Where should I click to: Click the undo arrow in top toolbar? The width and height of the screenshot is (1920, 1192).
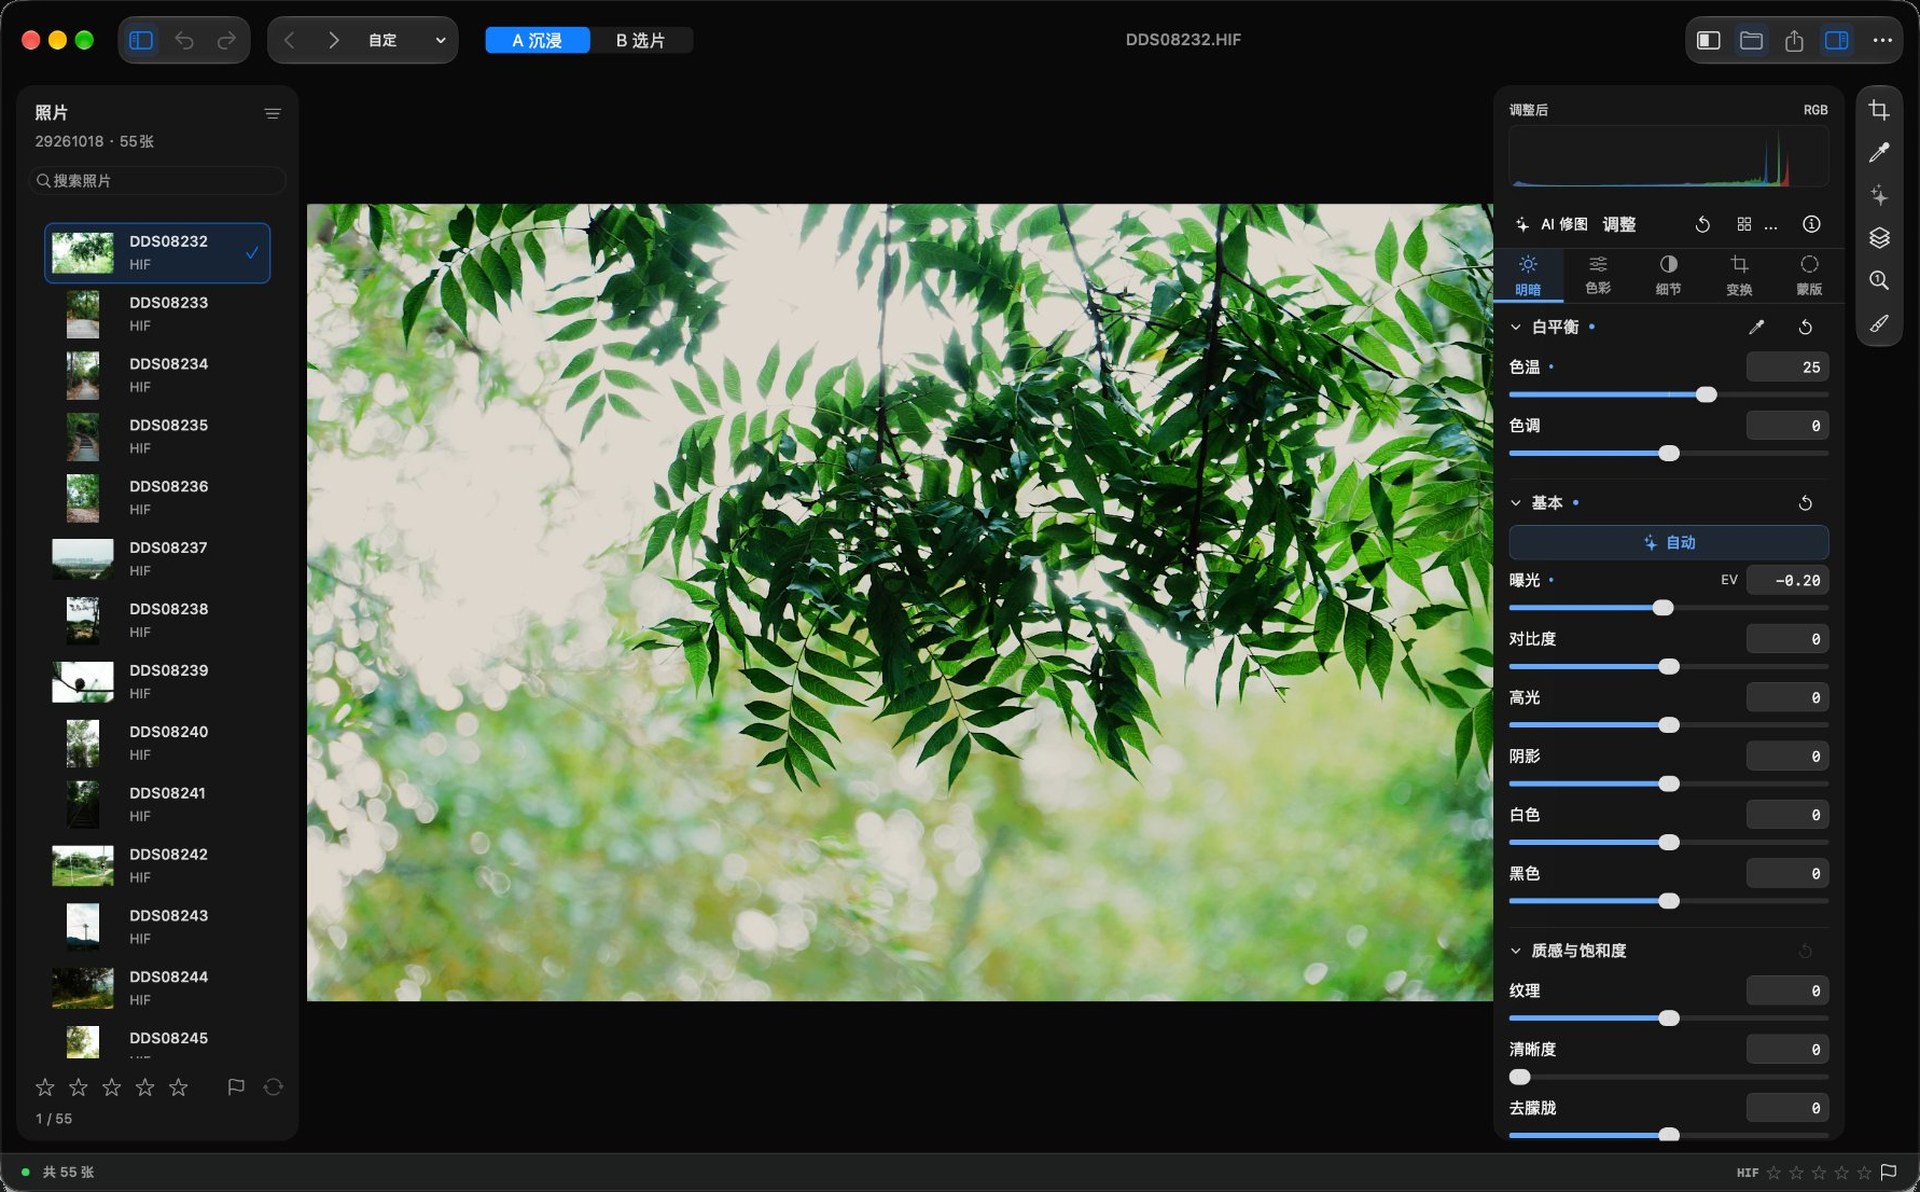click(184, 40)
